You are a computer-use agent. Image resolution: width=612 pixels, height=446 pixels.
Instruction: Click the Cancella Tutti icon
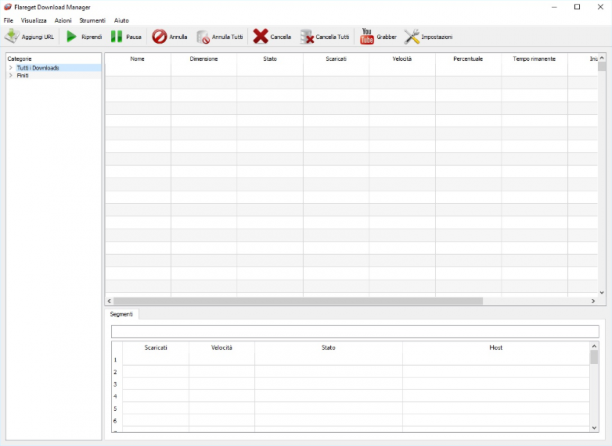307,37
